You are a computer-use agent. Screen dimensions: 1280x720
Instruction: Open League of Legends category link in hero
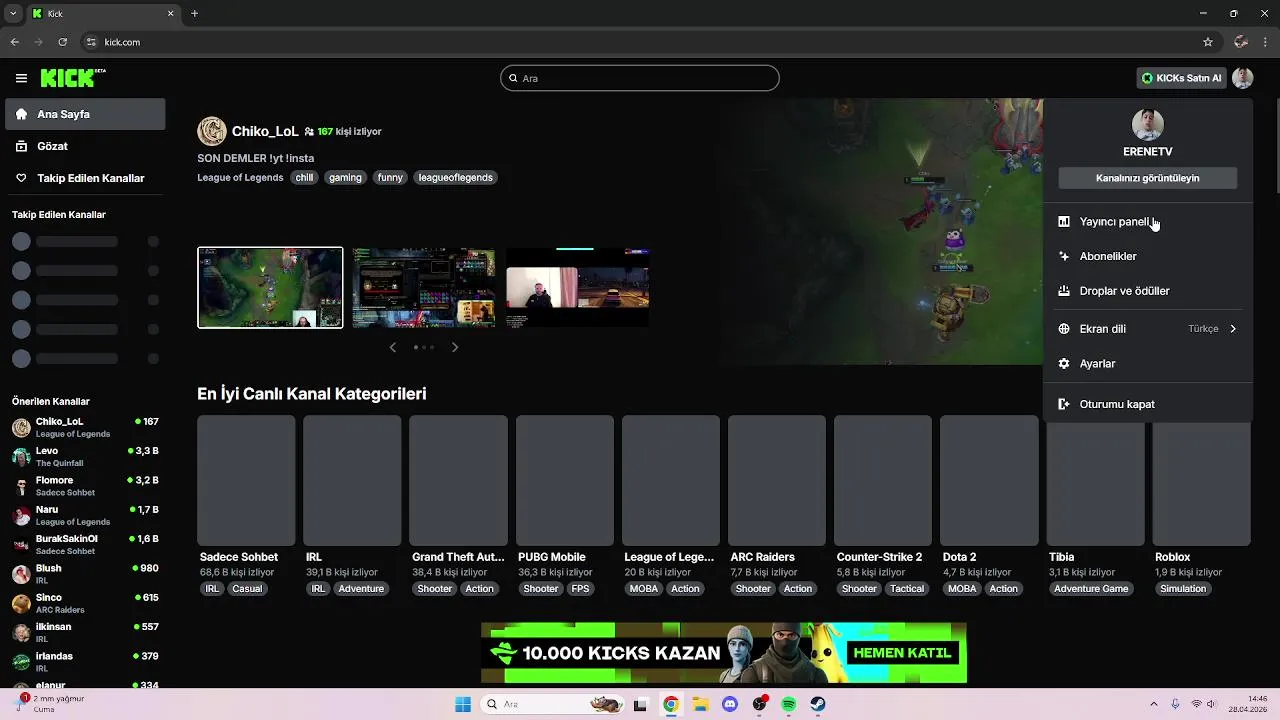tap(240, 178)
